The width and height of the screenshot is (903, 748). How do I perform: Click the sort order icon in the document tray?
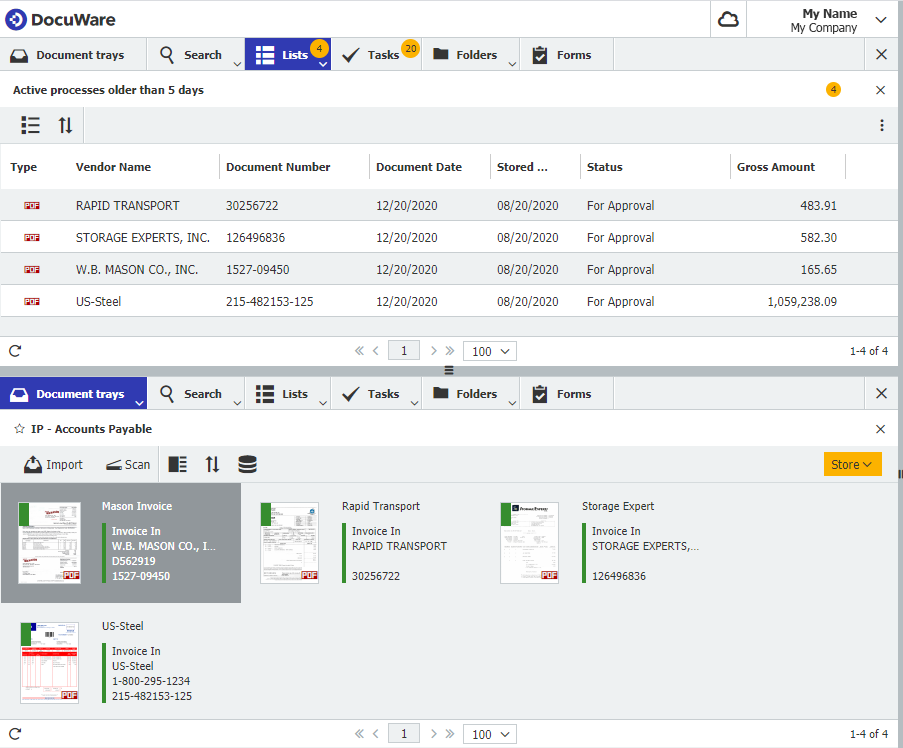point(212,464)
